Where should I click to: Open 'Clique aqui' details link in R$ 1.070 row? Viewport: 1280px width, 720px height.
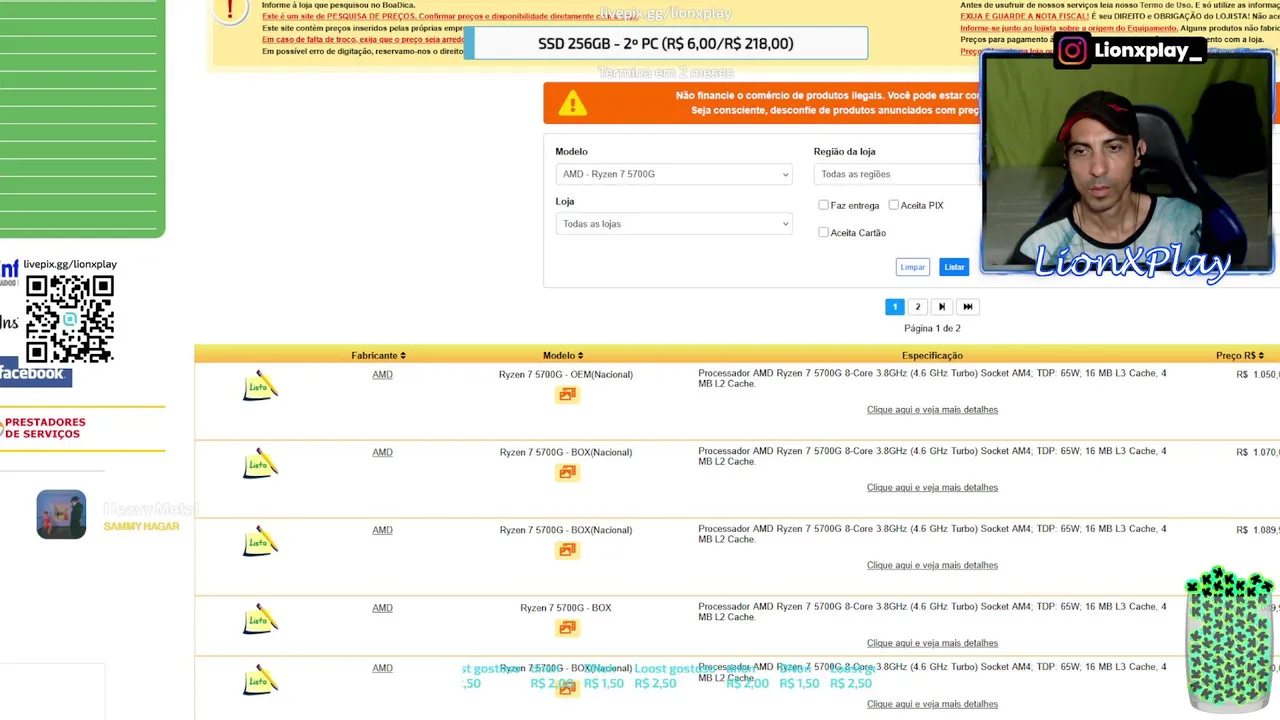(x=932, y=488)
